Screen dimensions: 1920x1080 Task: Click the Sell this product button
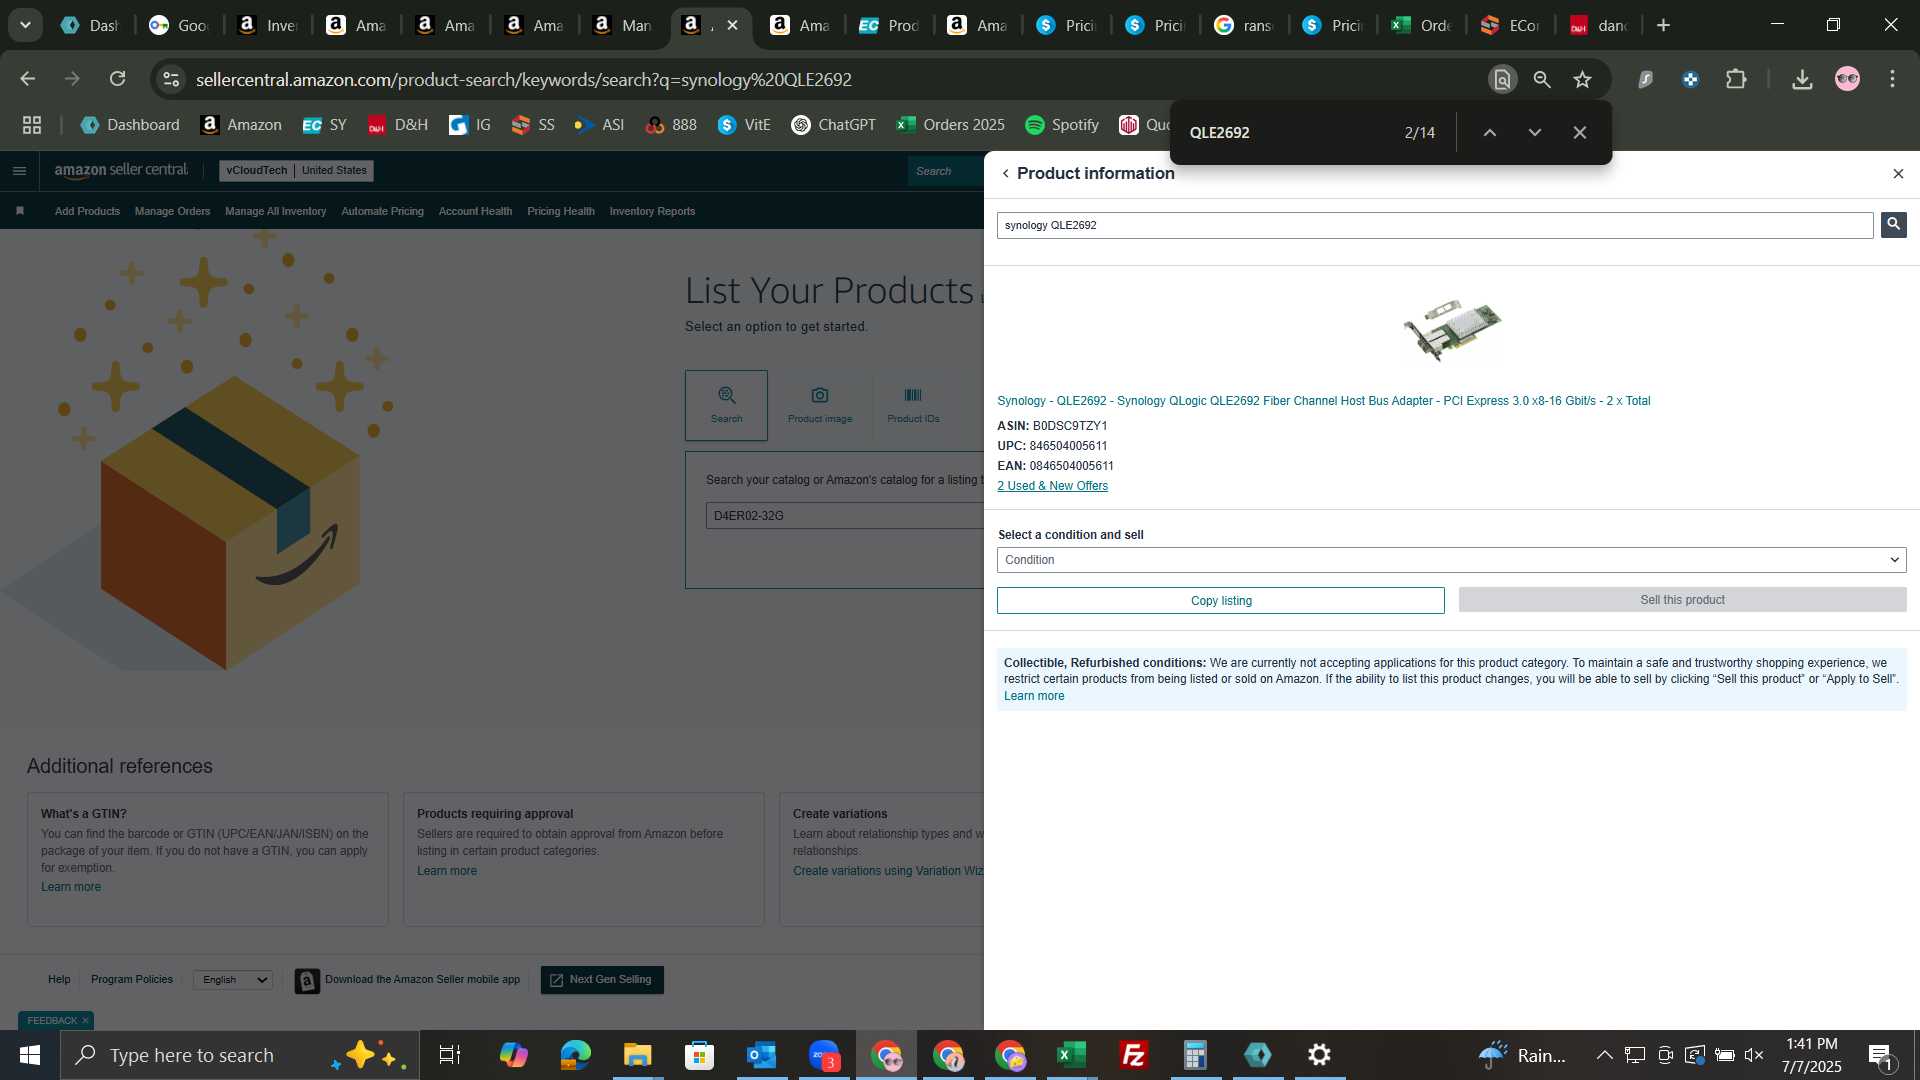click(1682, 600)
